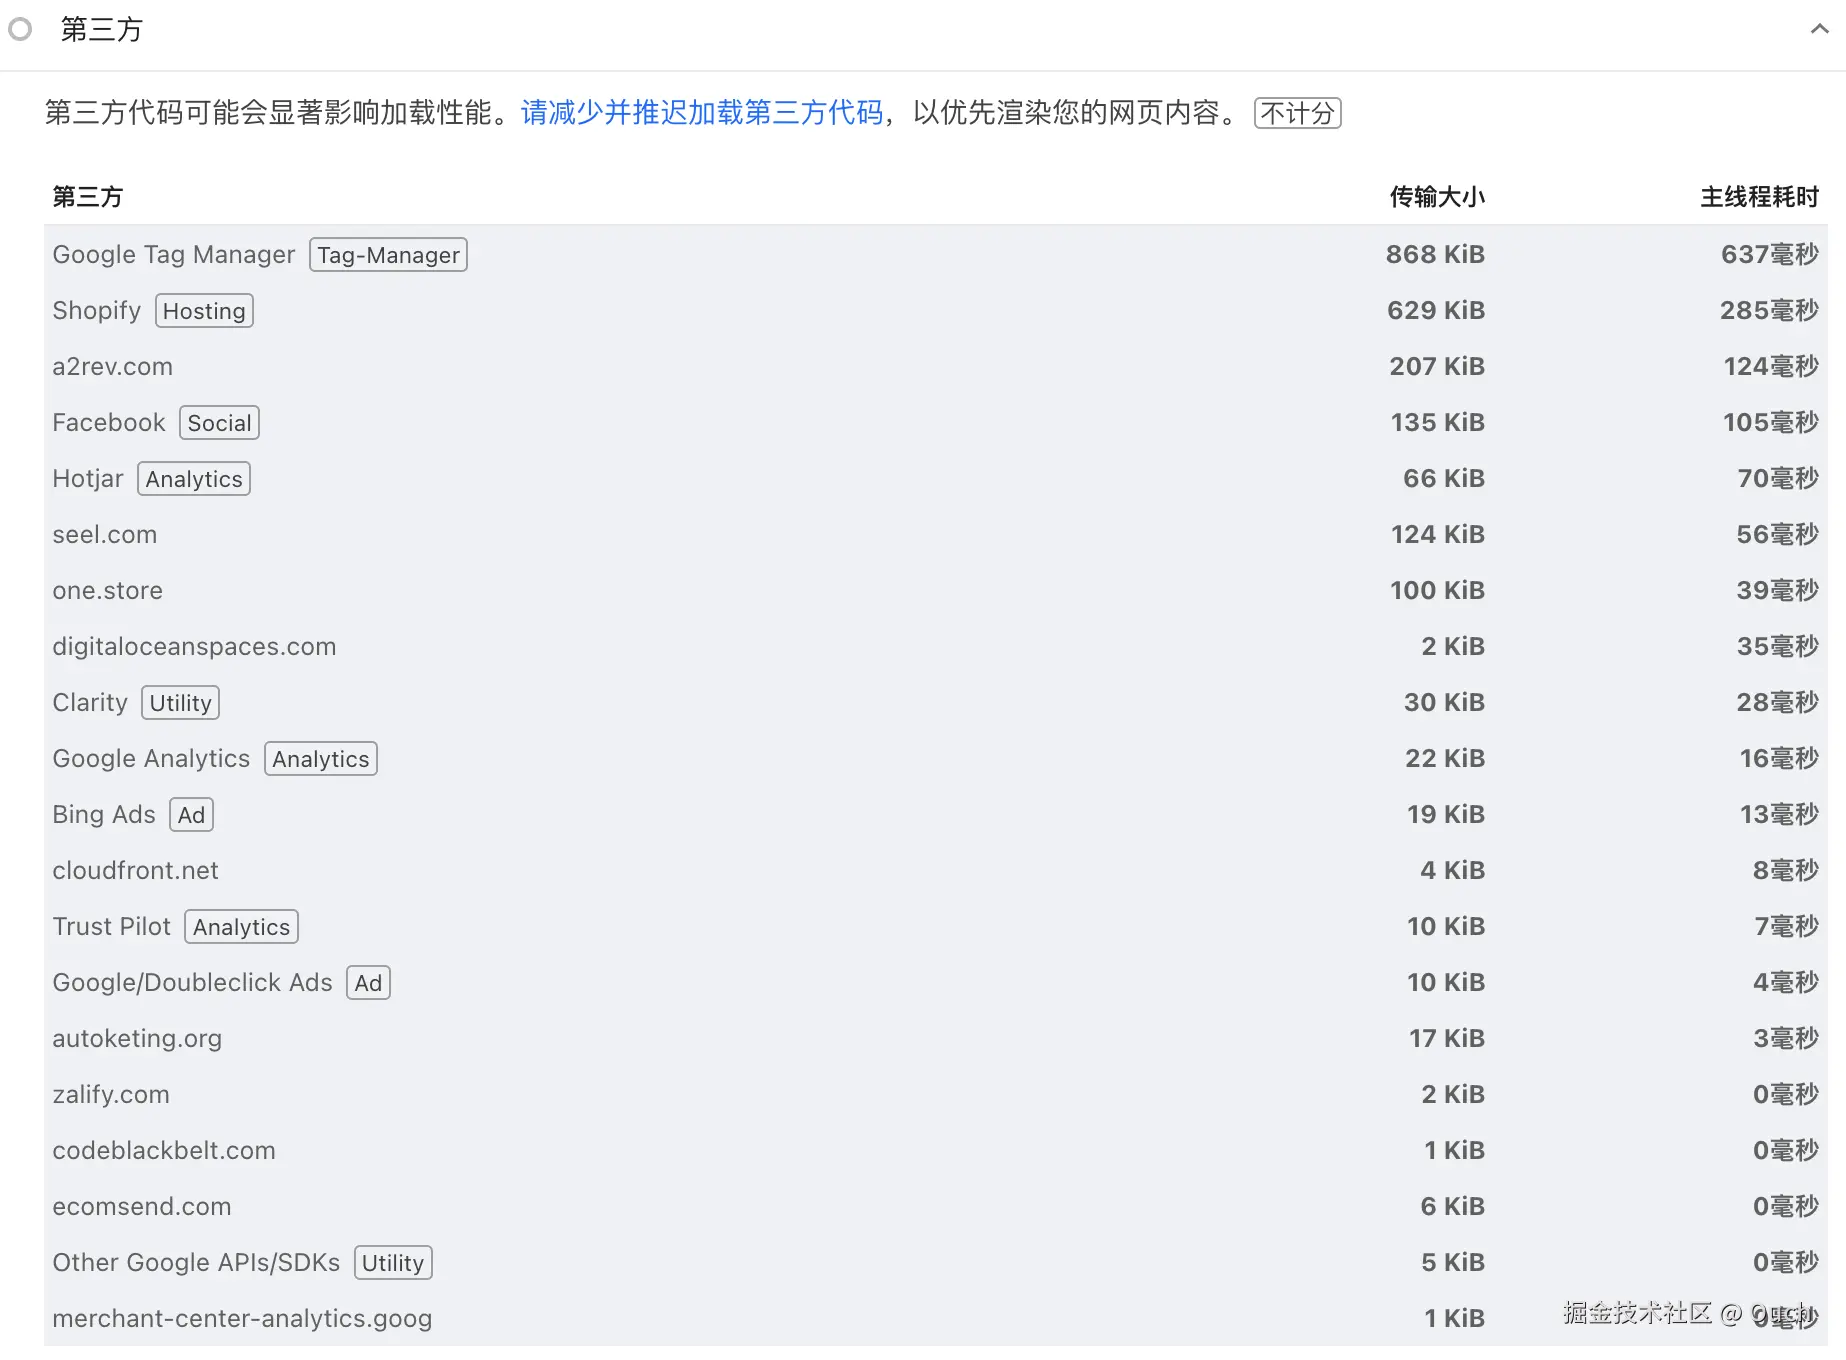The image size is (1846, 1360).
Task: Open the 请减少并推迟加载第三方代码 link
Action: [x=702, y=113]
